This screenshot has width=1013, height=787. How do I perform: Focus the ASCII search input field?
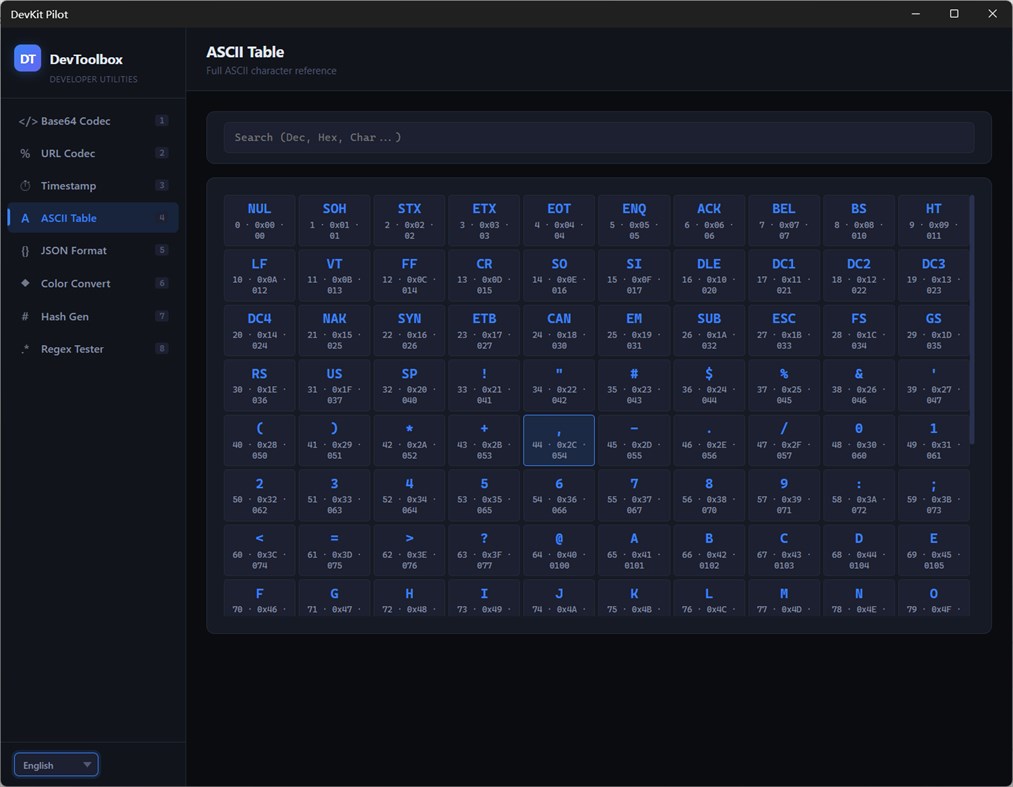(599, 138)
